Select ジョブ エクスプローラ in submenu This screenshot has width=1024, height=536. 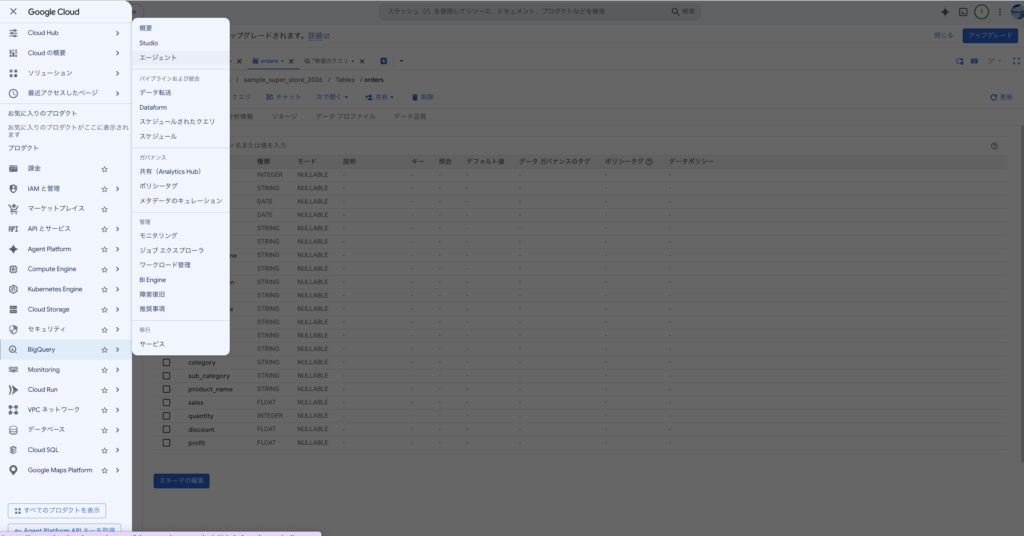tap(171, 251)
